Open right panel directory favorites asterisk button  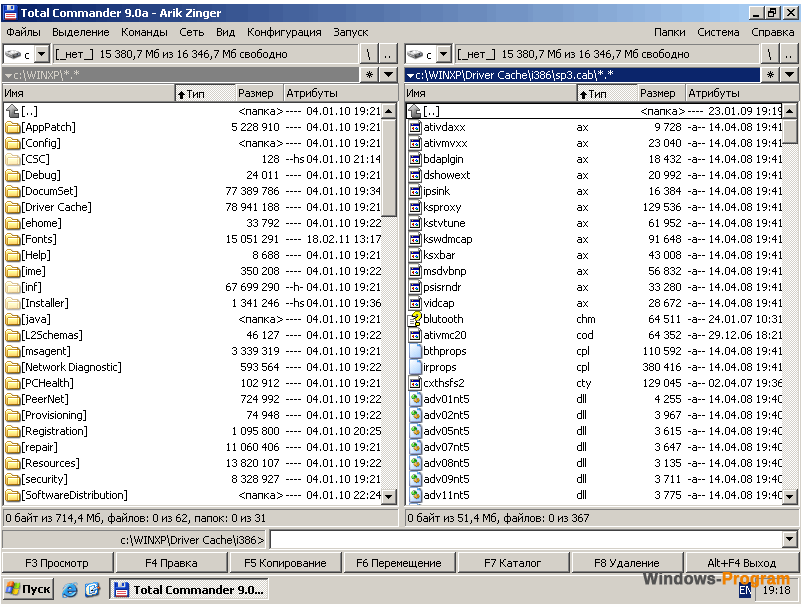click(770, 75)
